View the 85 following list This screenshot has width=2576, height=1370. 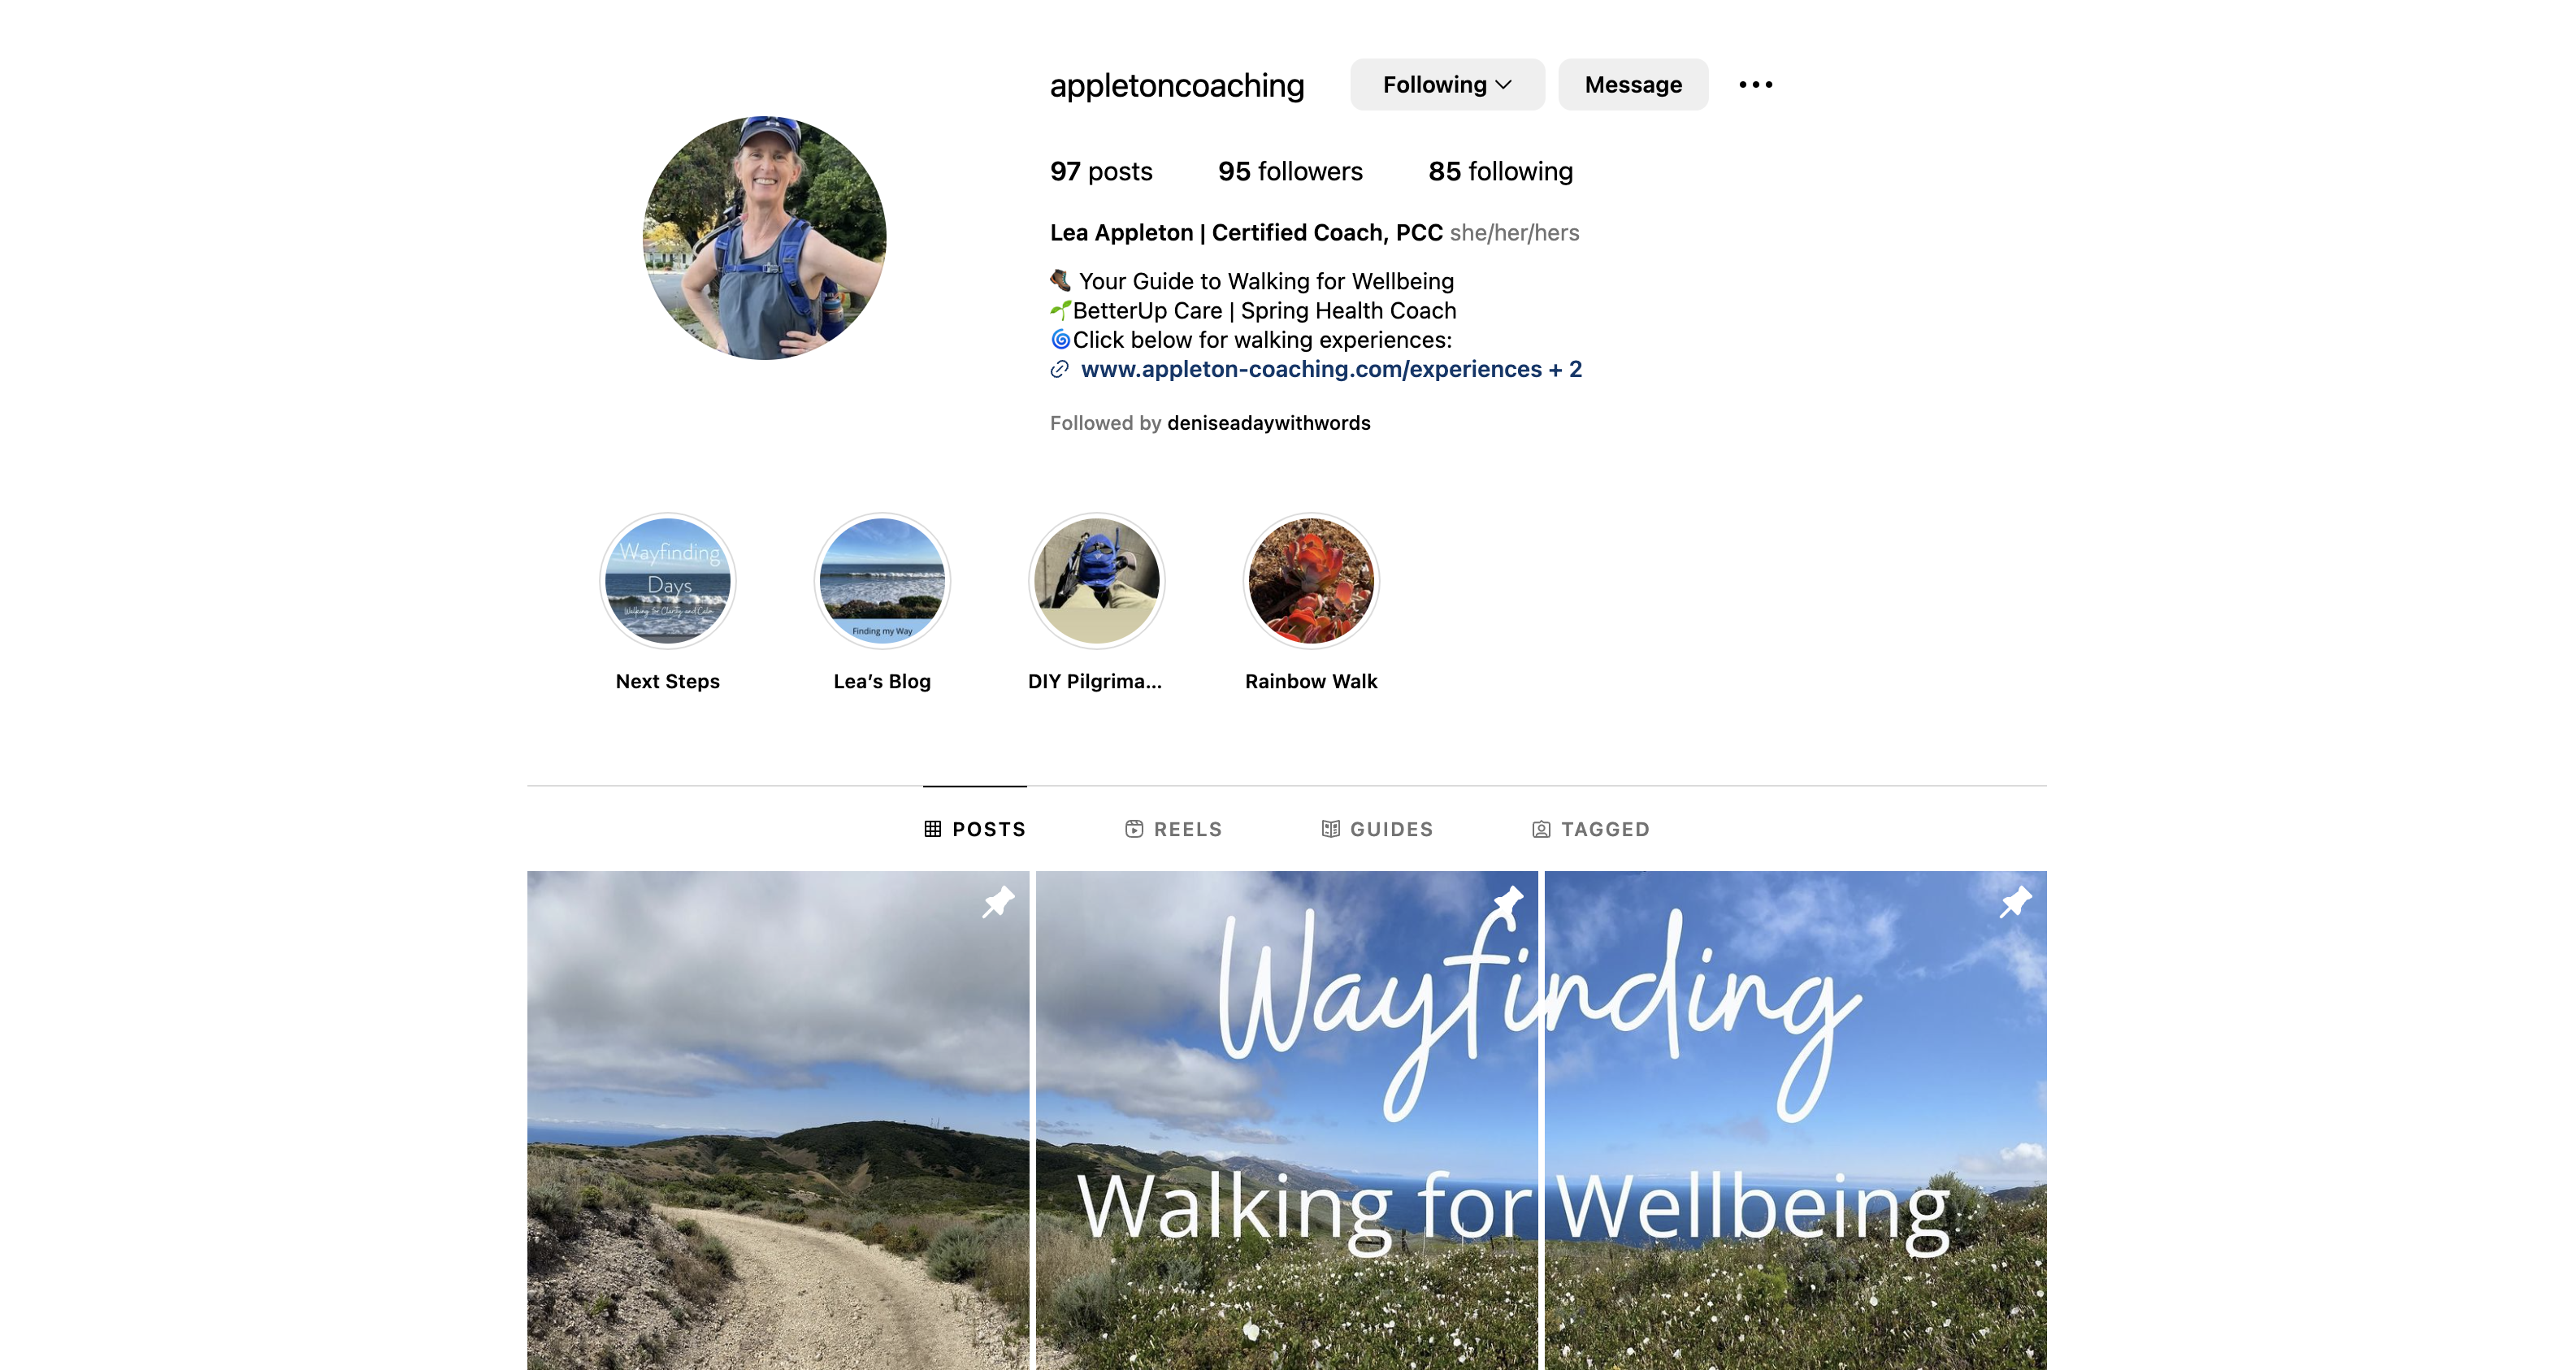point(1500,172)
